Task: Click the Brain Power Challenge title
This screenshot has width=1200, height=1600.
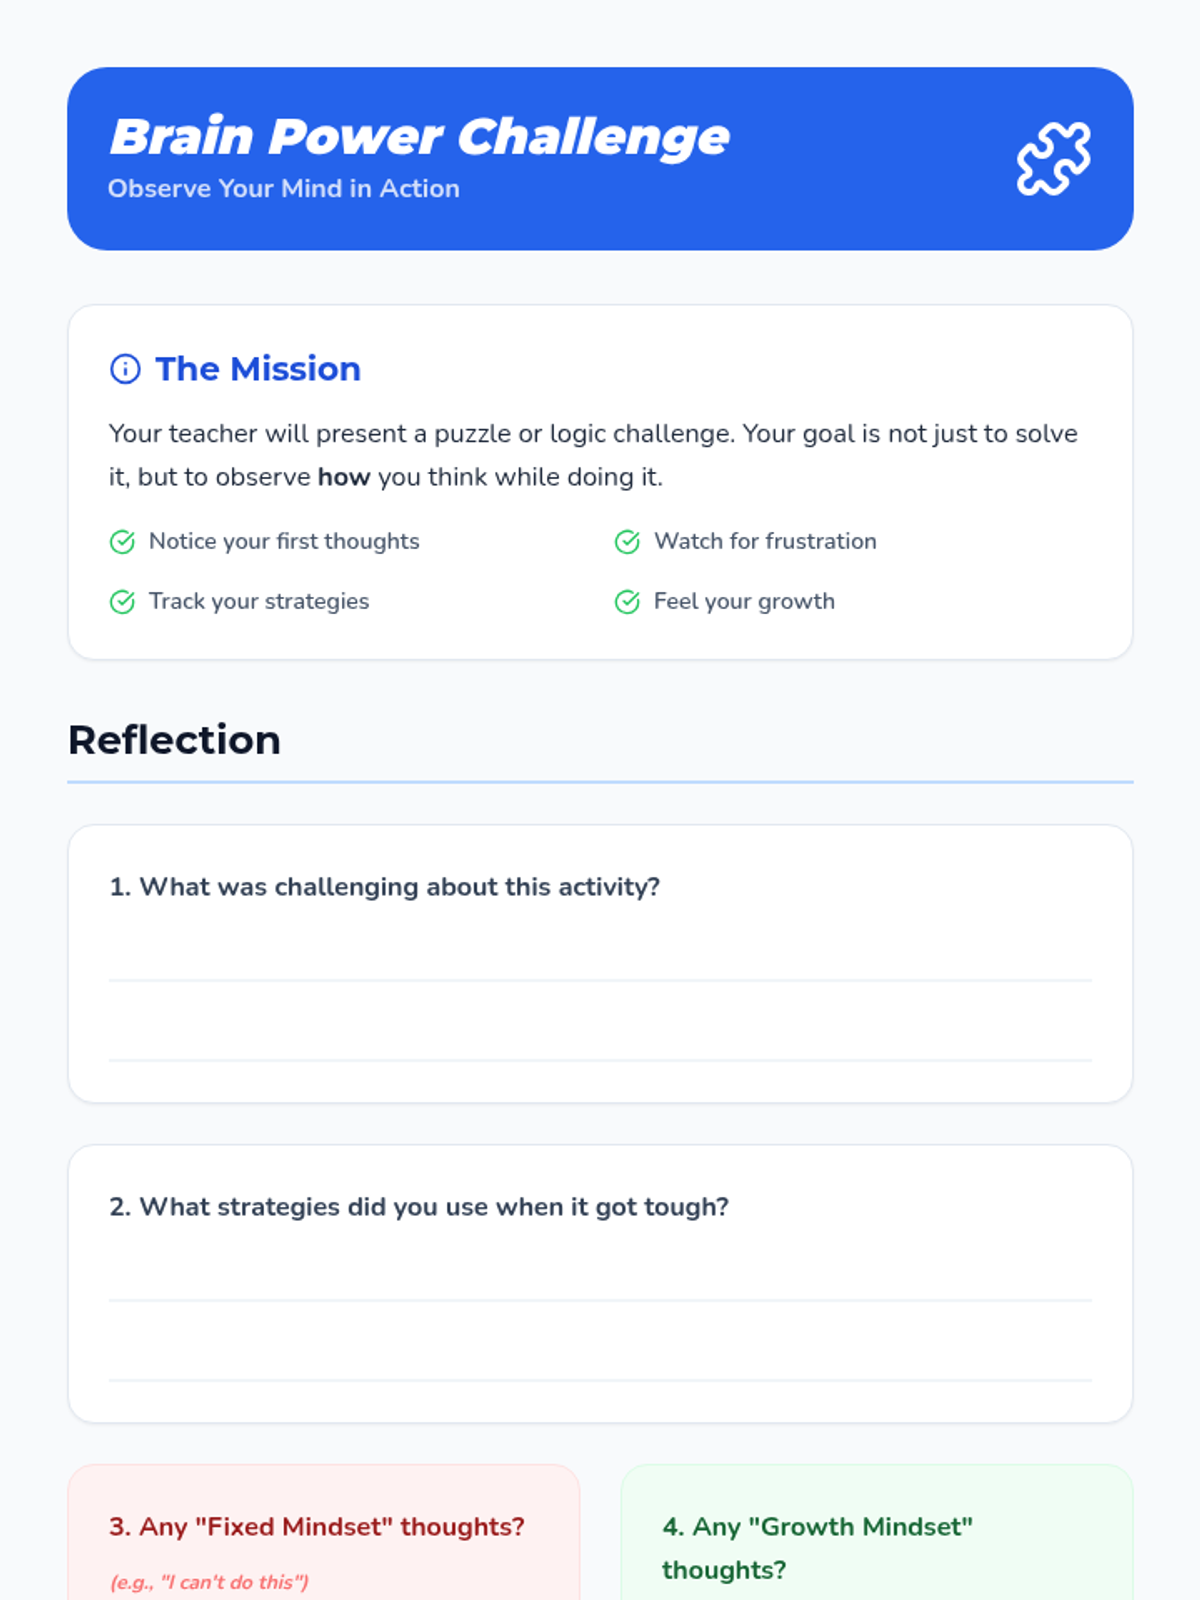Action: pyautogui.click(x=419, y=137)
